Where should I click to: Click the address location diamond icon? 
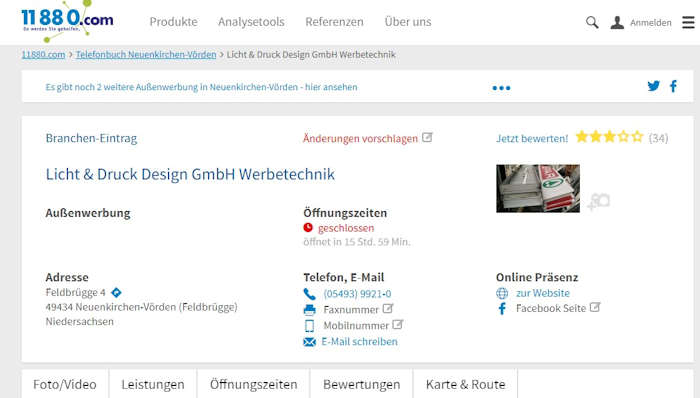(x=116, y=293)
